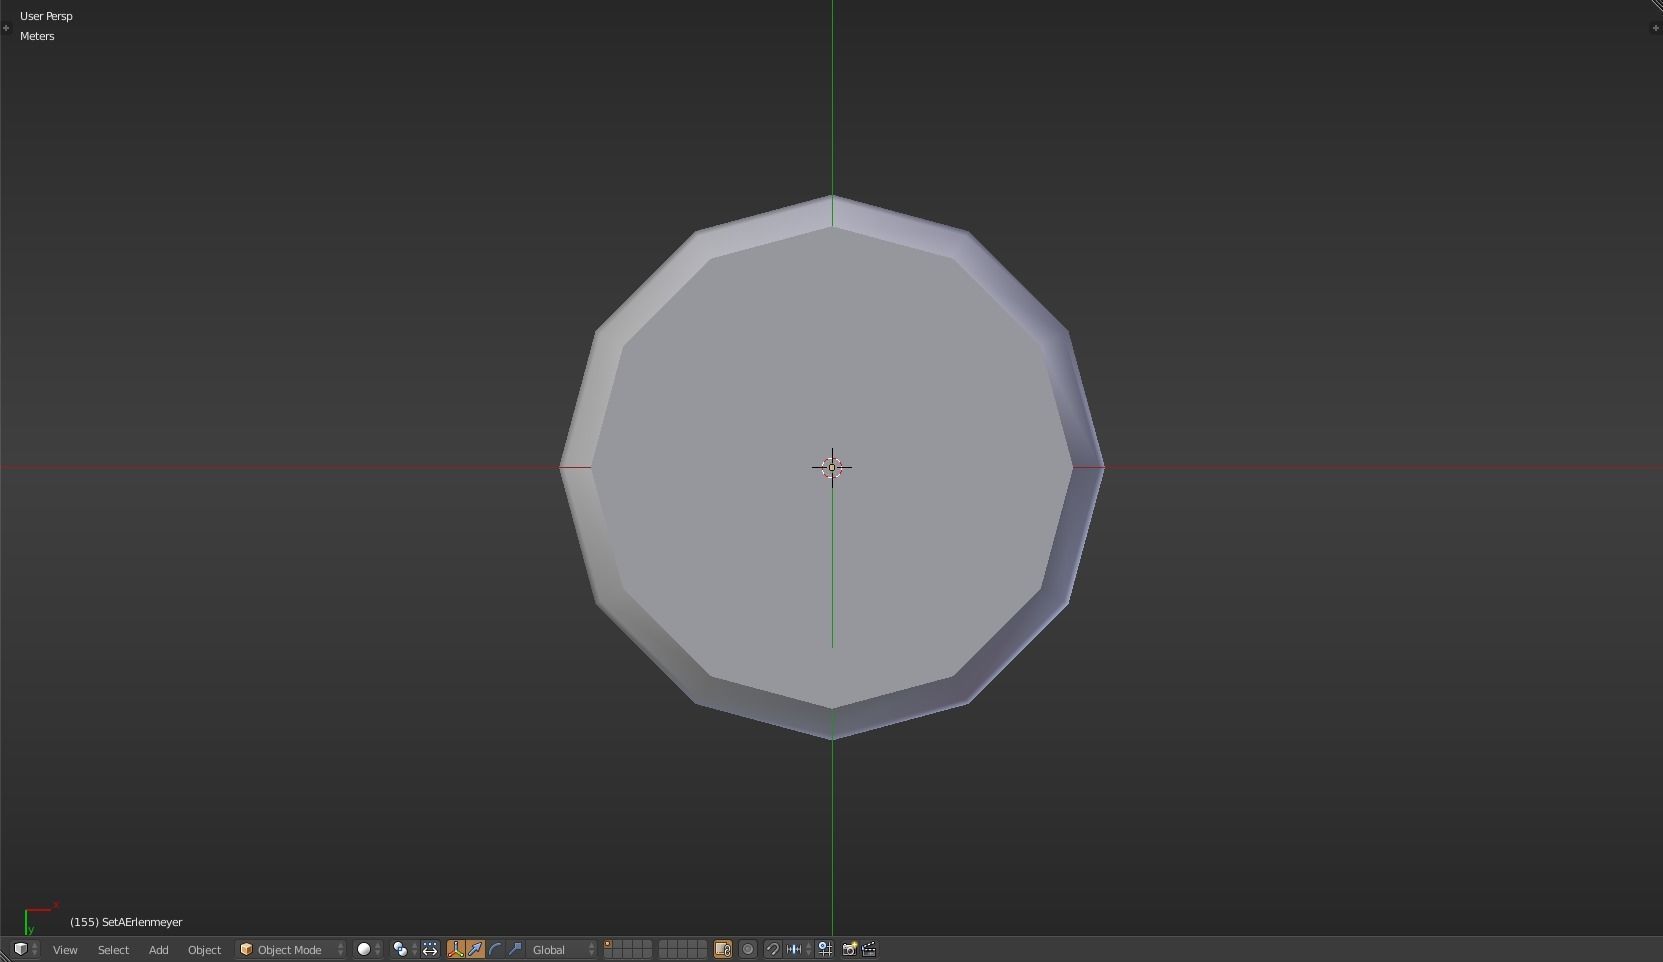This screenshot has width=1663, height=962.
Task: Open the viewport shading selector
Action: click(x=369, y=949)
